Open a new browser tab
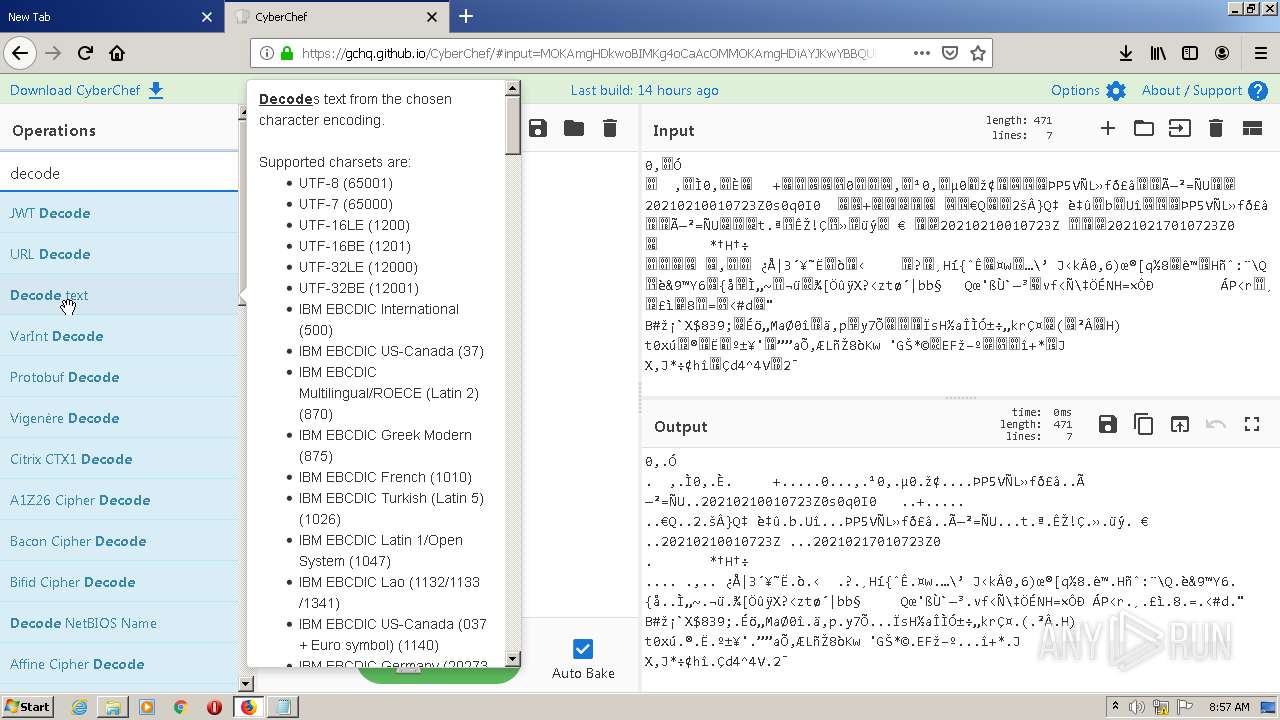This screenshot has width=1280, height=720. click(x=466, y=16)
